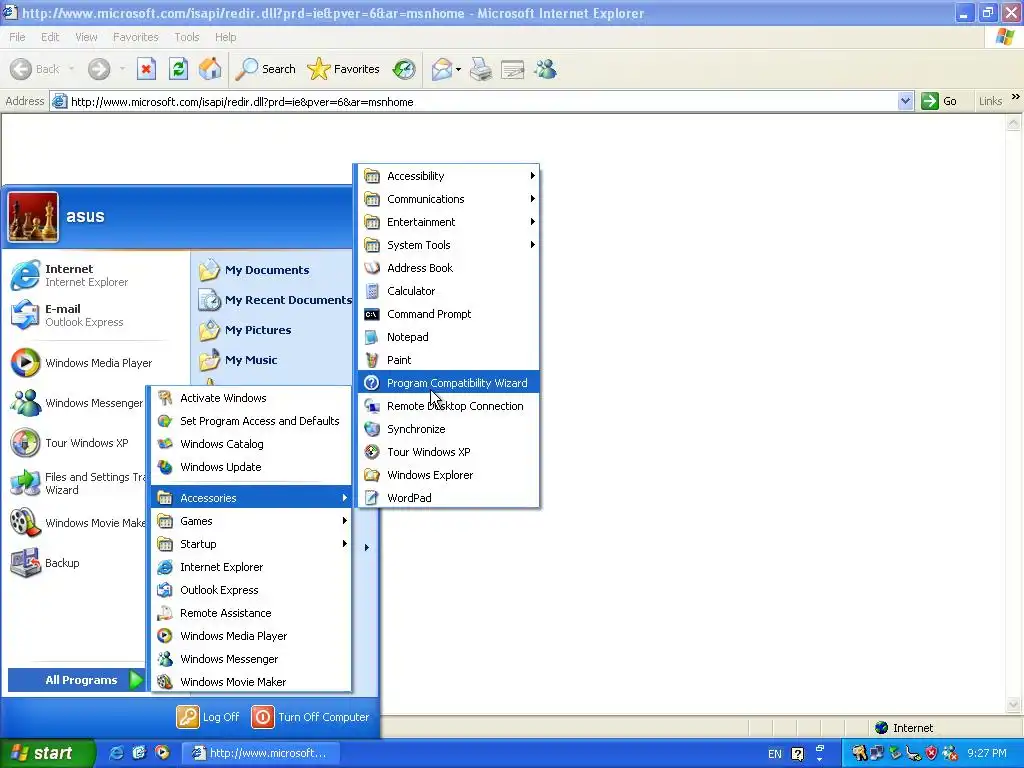Expand the Communications submenu

[x=449, y=199]
